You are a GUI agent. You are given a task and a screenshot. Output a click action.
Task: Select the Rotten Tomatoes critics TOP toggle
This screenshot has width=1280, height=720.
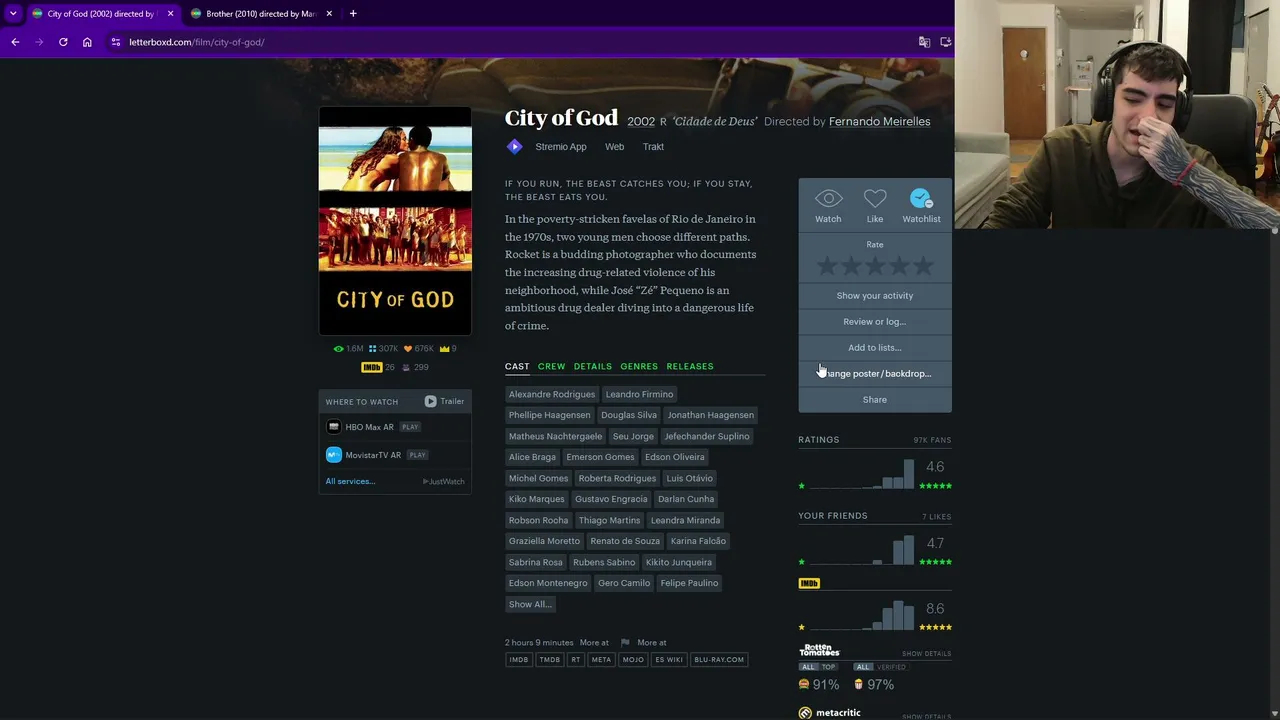coord(827,667)
